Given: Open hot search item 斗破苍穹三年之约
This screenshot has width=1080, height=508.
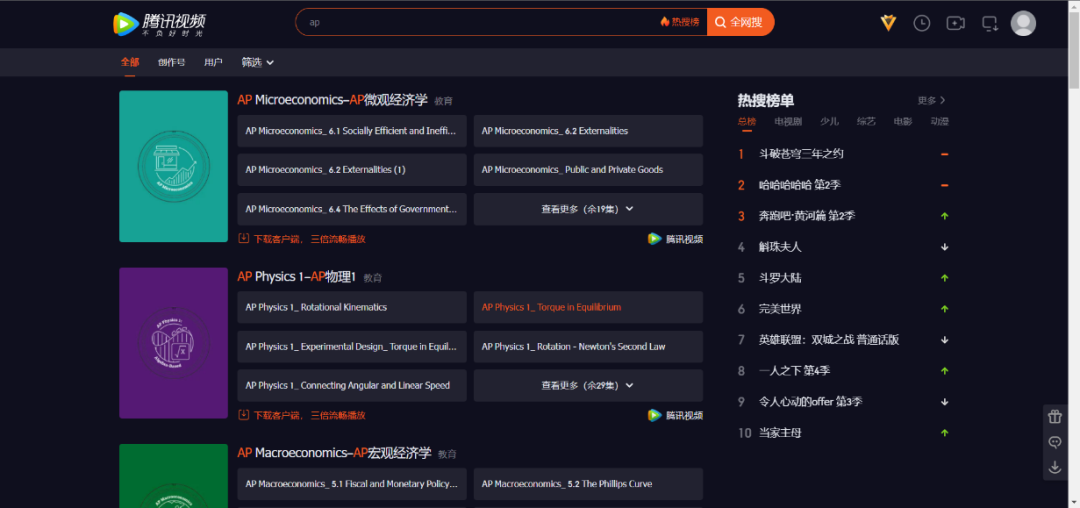Looking at the screenshot, I should [x=801, y=154].
